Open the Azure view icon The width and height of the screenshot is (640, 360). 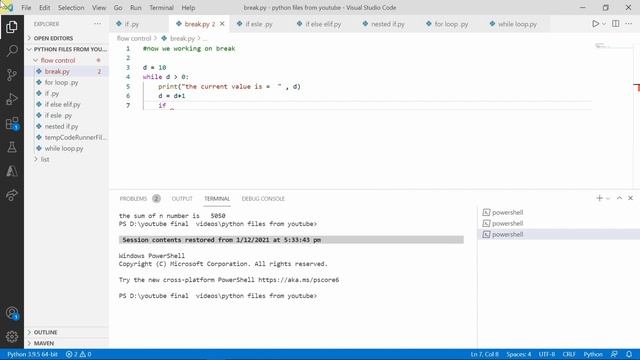pyautogui.click(x=12, y=171)
